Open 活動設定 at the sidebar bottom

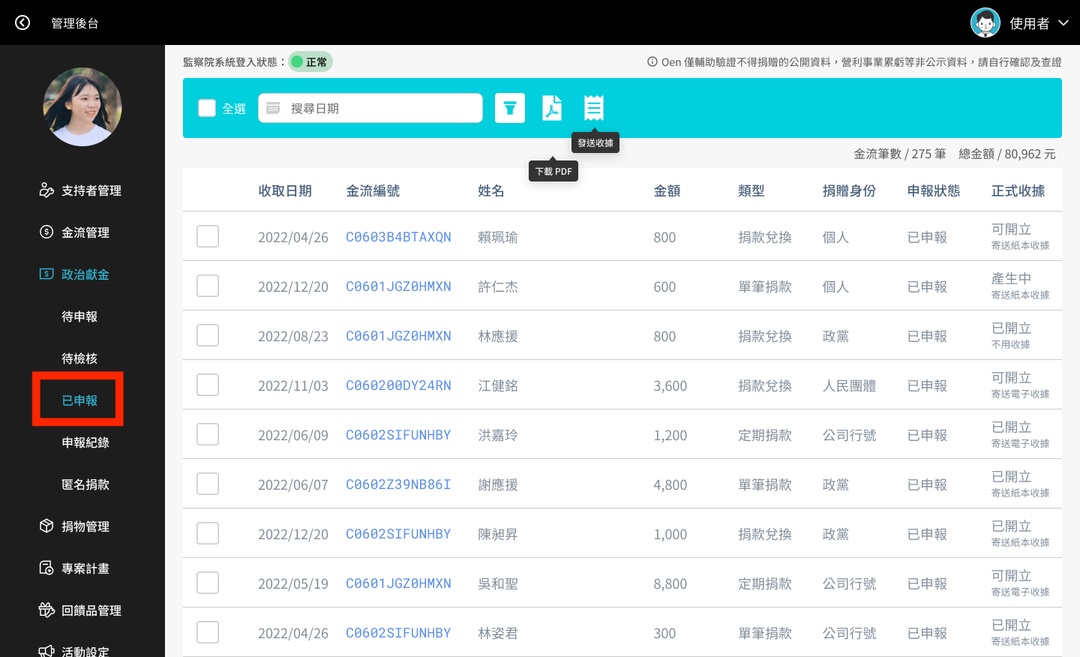(x=85, y=650)
